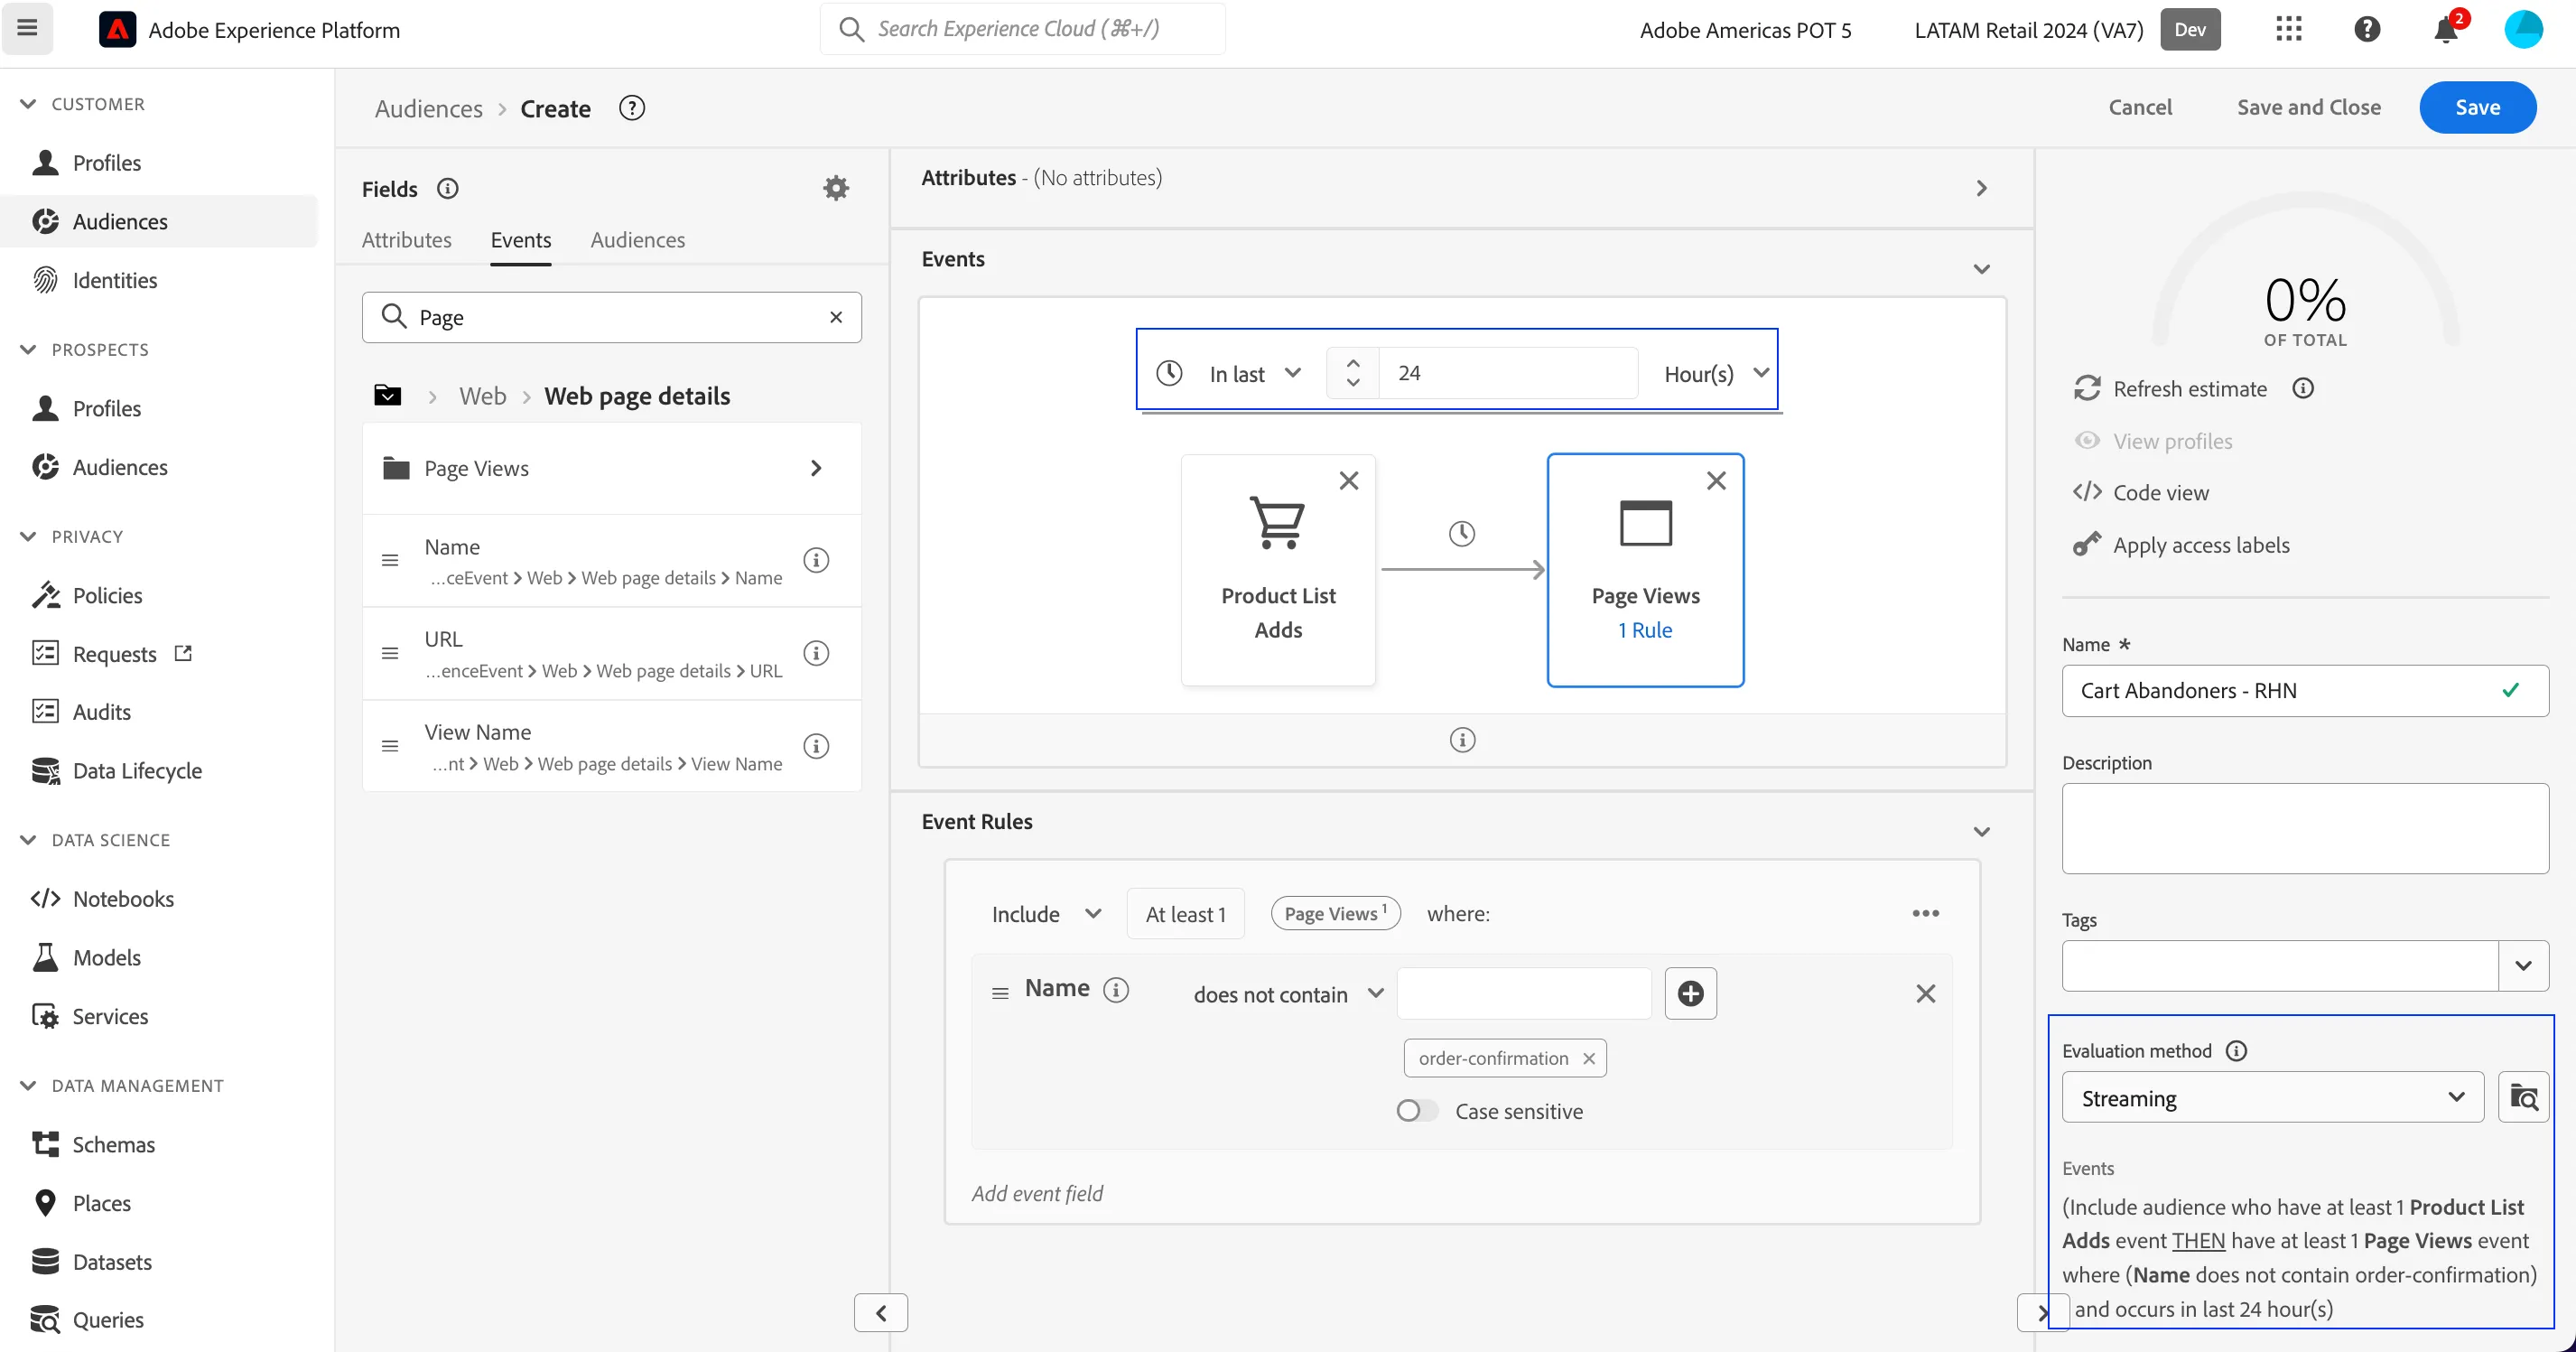This screenshot has height=1352, width=2576.
Task: Remove the Page Views event card
Action: point(1715,481)
